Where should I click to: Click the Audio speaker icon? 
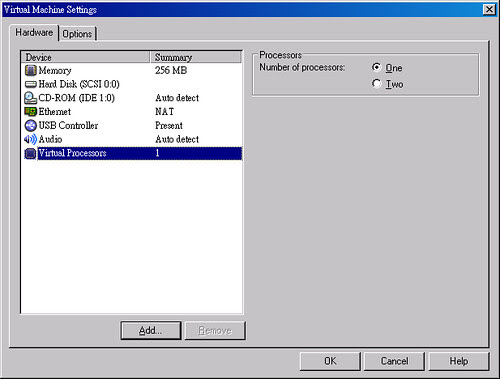point(30,139)
